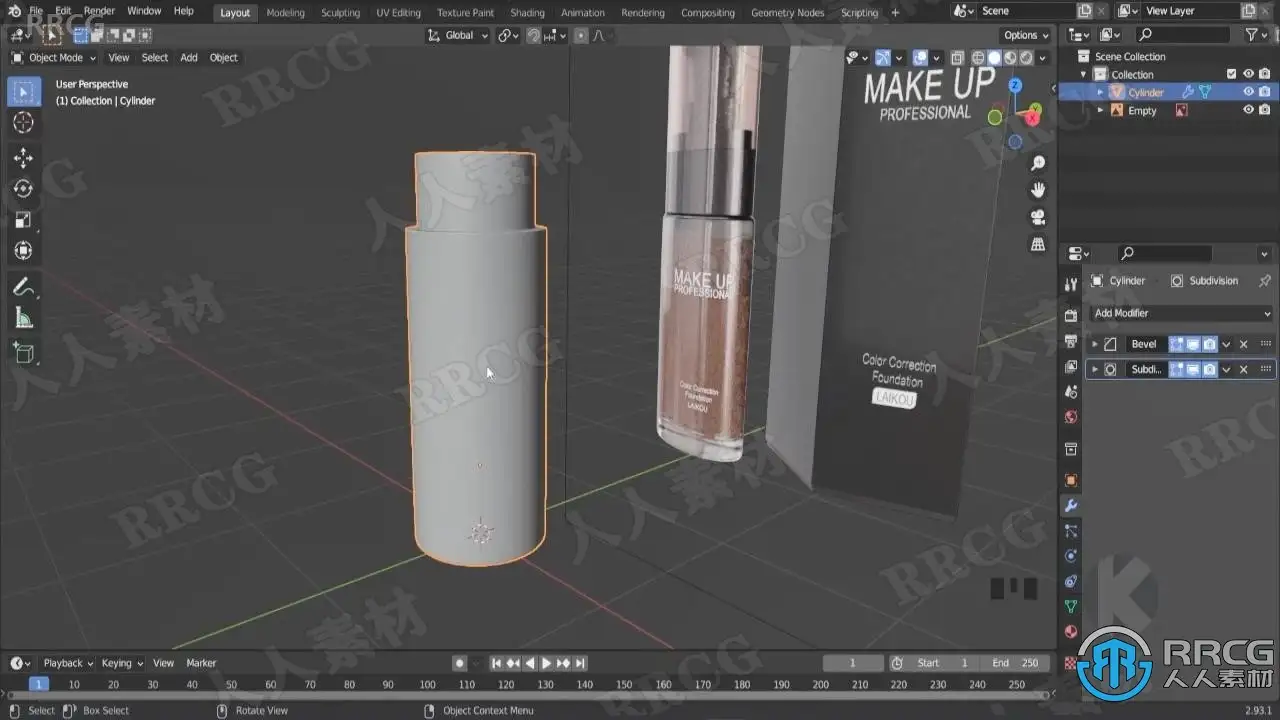Expand the Bevel modifier panel

point(1095,344)
